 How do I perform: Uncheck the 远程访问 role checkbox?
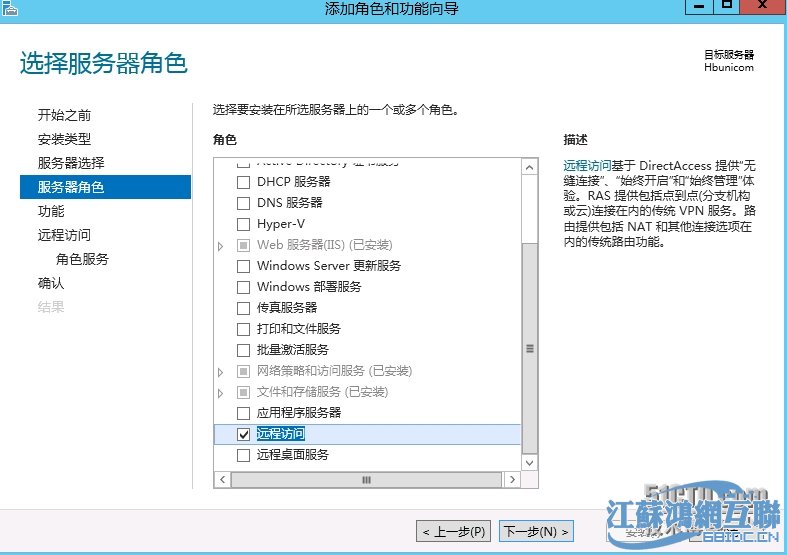[243, 434]
